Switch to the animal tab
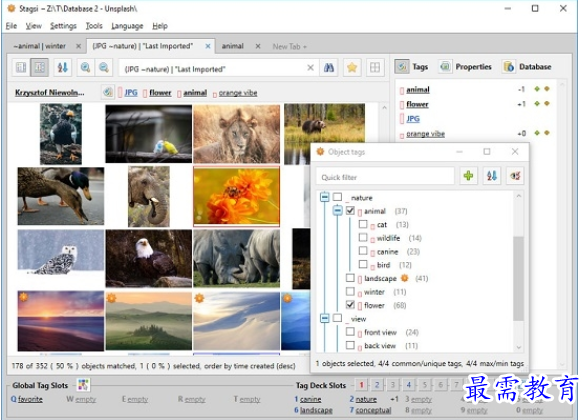 coord(232,46)
